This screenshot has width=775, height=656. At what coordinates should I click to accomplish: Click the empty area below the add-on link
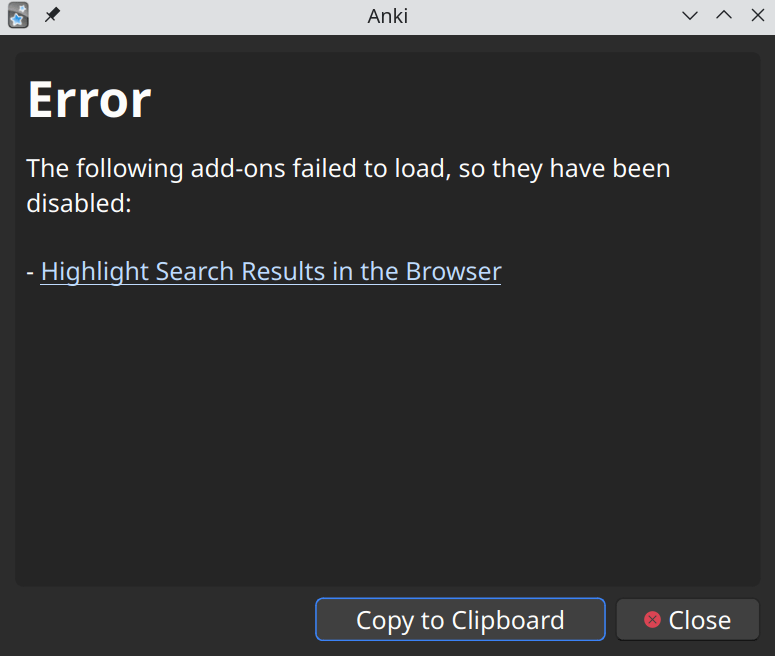387,430
